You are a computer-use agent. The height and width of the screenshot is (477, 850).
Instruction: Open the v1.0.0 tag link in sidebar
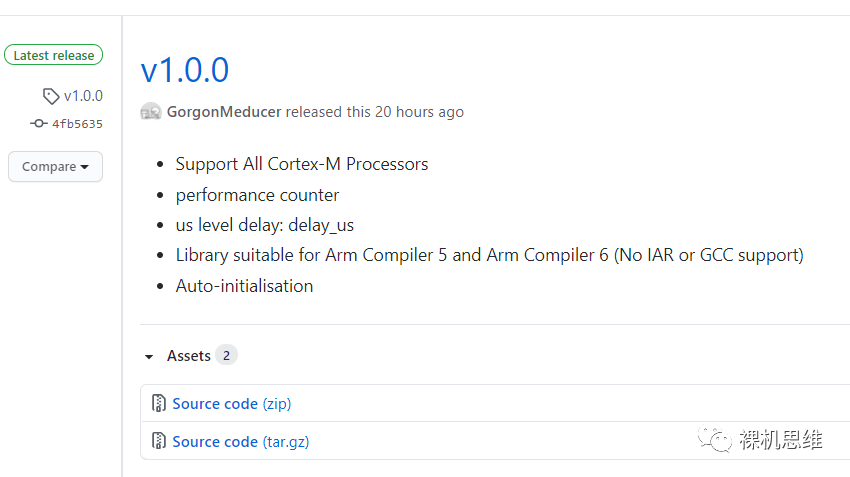click(83, 96)
